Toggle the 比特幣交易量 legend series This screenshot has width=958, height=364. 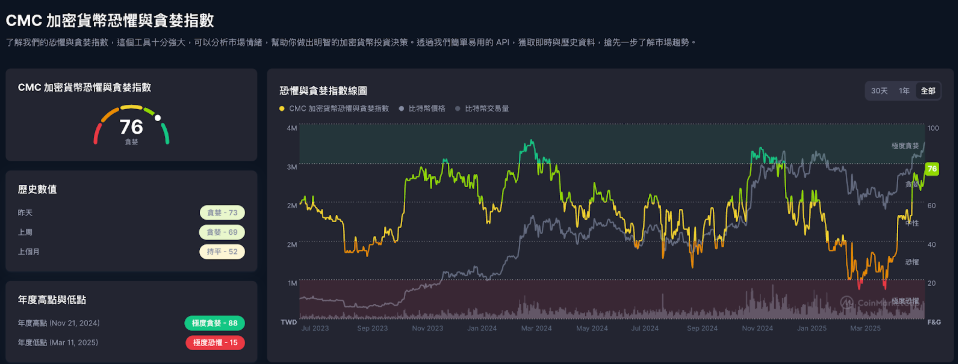(482, 108)
